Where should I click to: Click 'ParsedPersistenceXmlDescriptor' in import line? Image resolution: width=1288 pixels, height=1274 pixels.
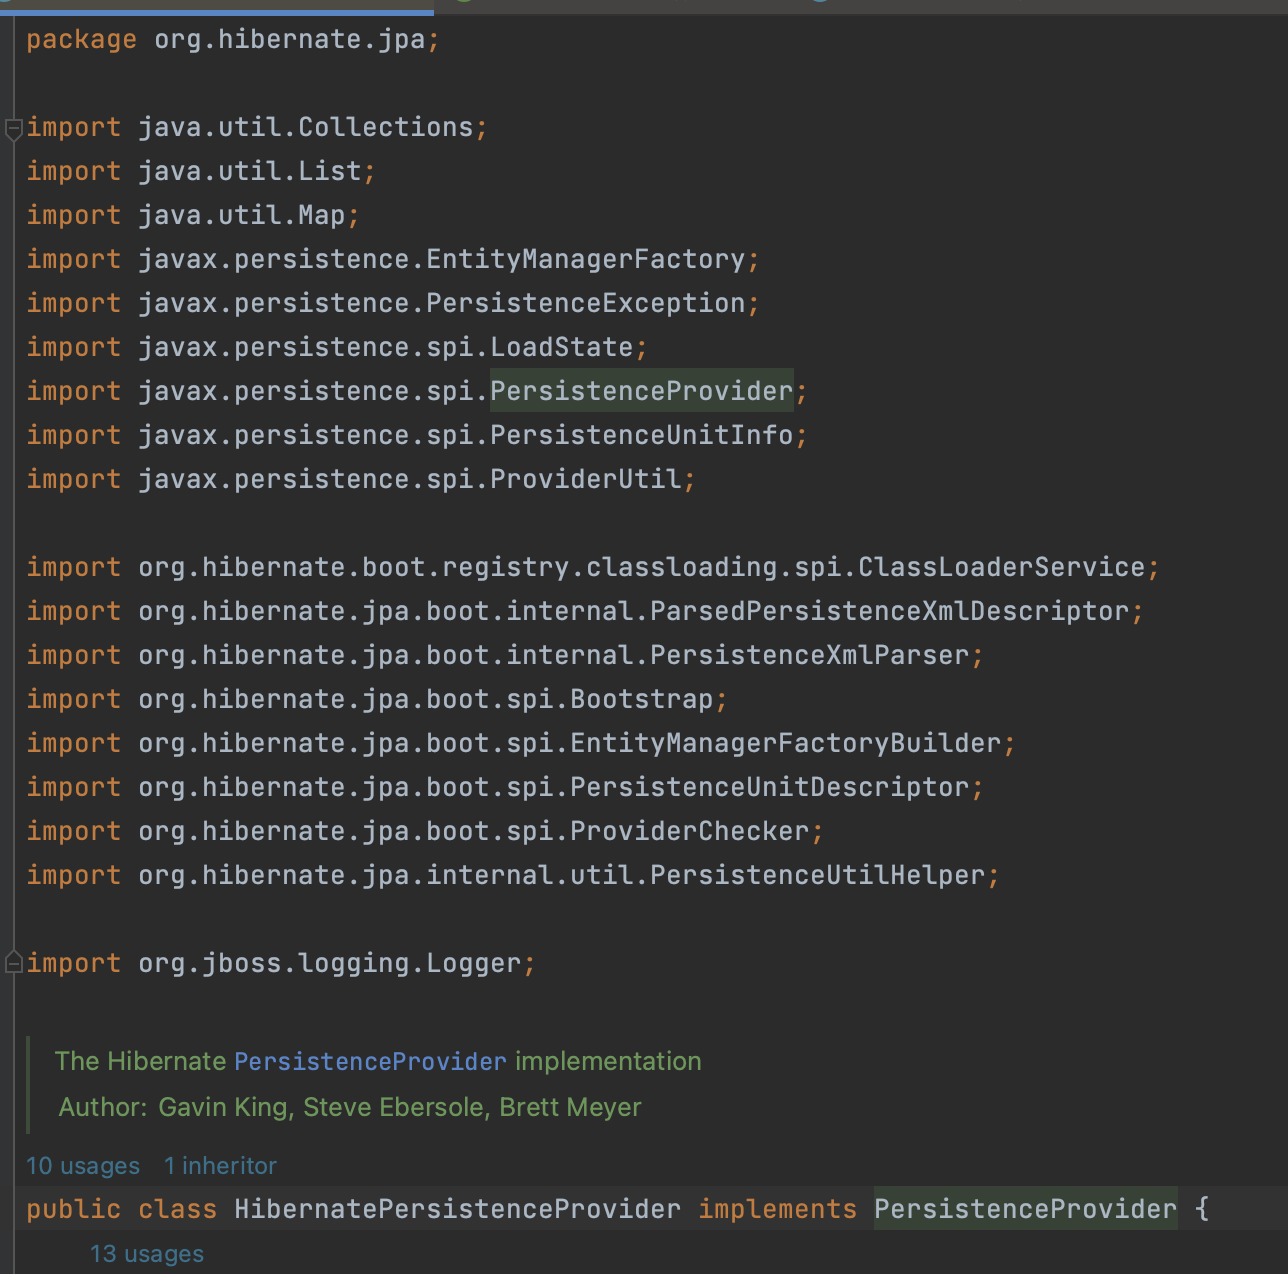point(890,611)
